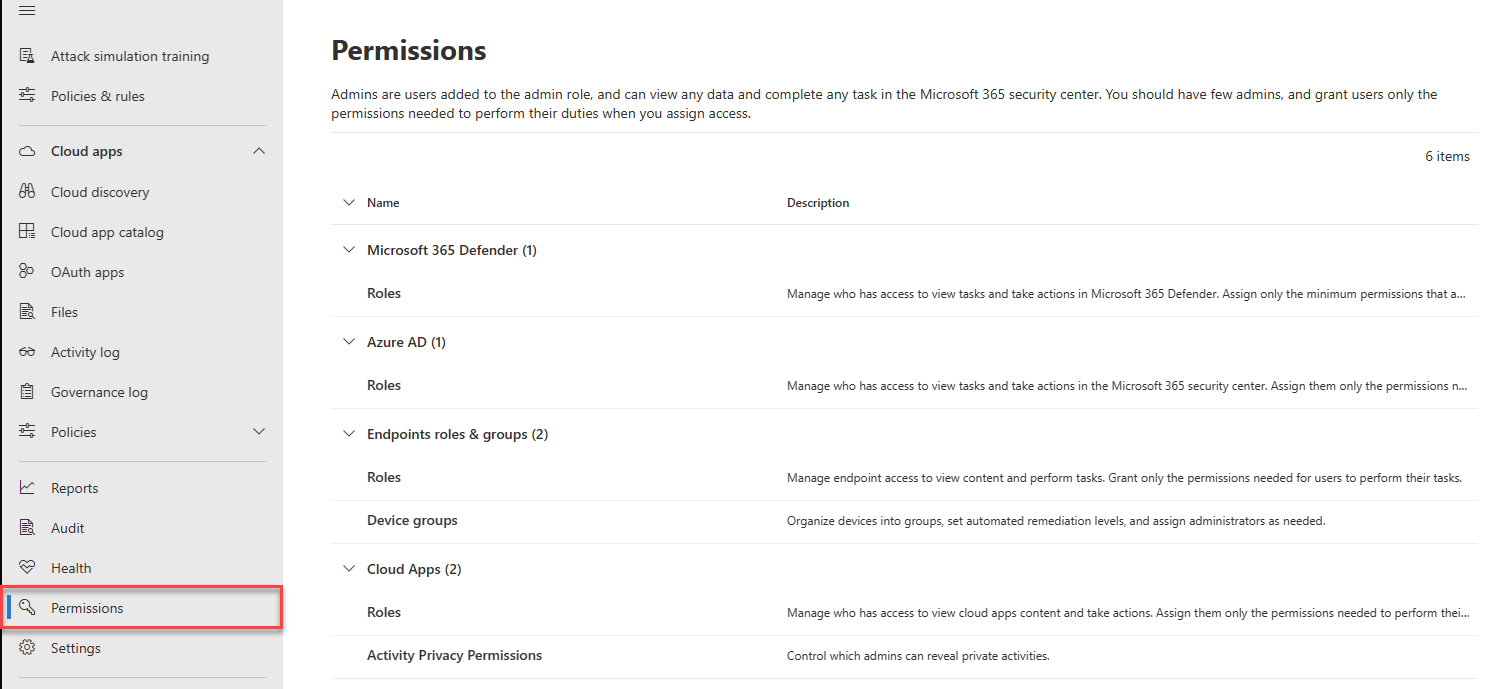Viewport: 1501px width, 689px height.
Task: Click the Cloud discovery binoculars icon
Action: [27, 192]
